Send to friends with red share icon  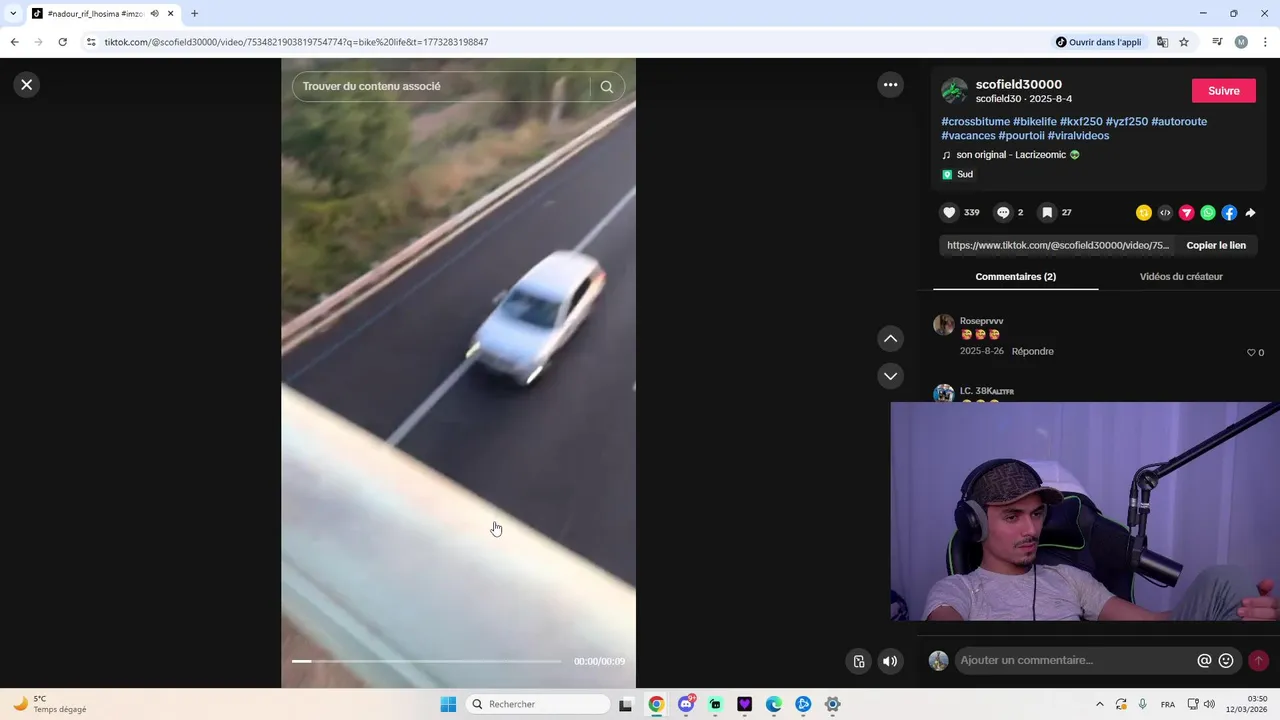1187,213
